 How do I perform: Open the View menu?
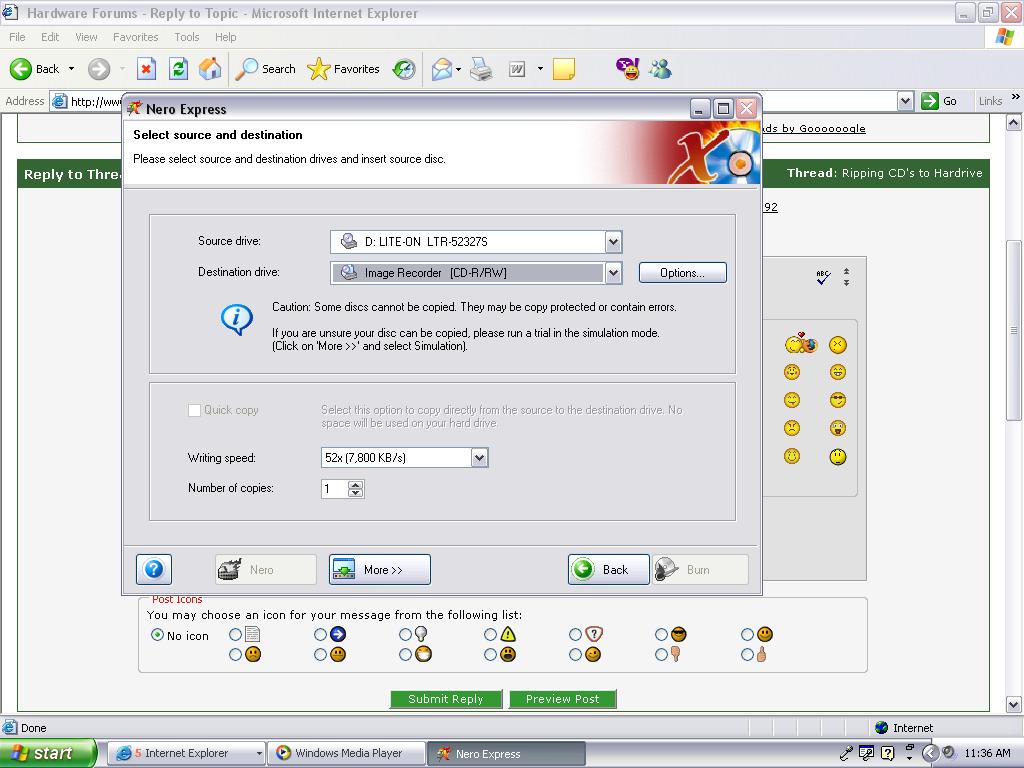[x=86, y=37]
